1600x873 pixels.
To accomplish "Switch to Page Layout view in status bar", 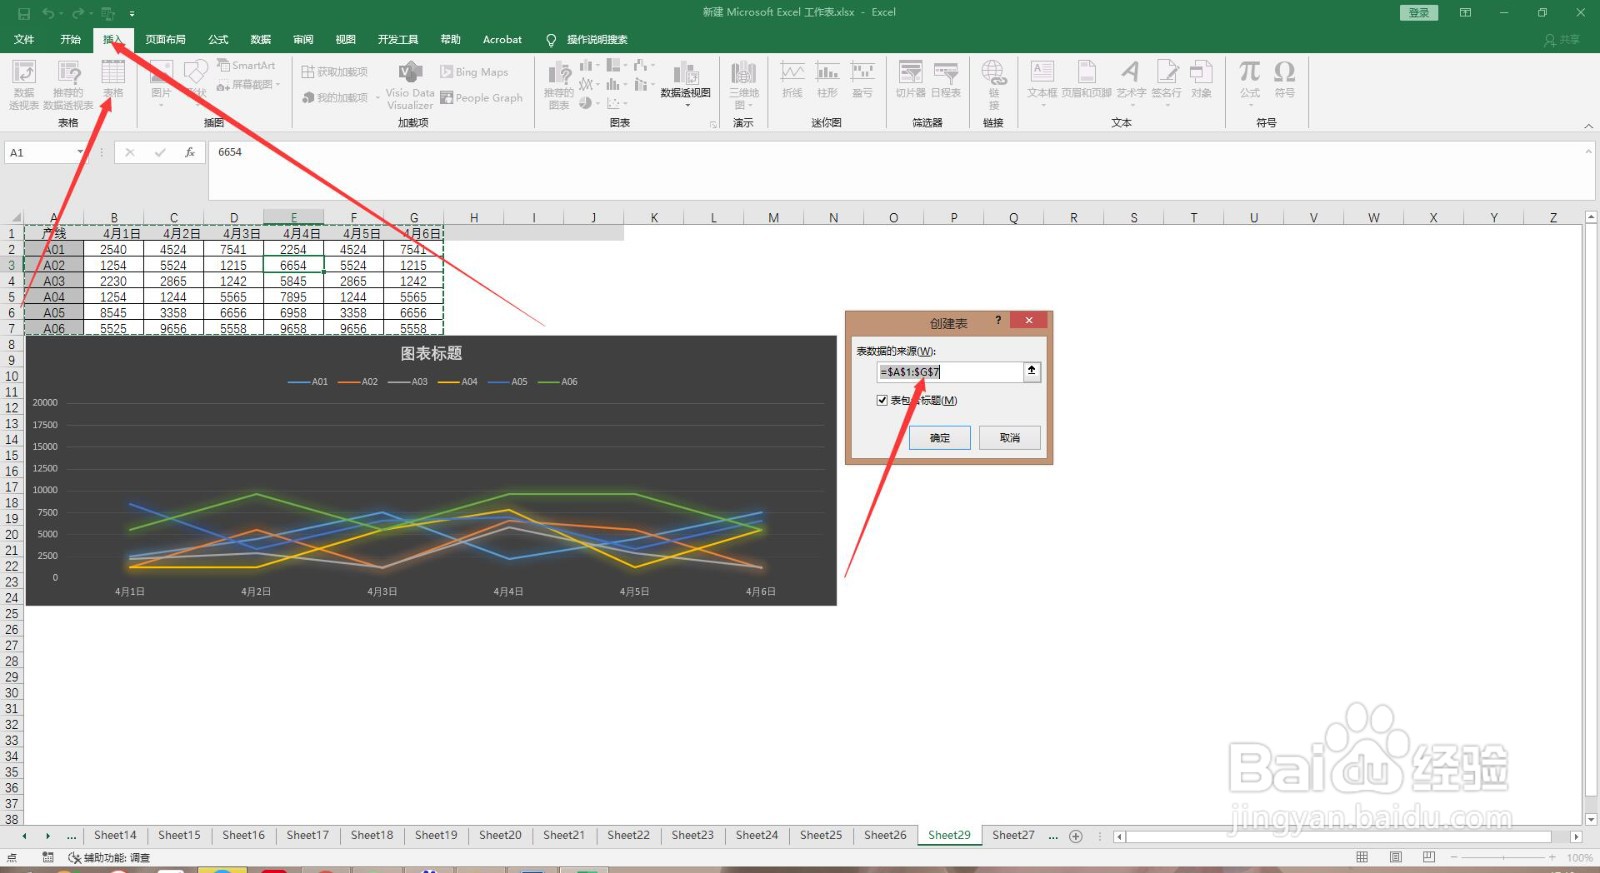I will pyautogui.click(x=1395, y=857).
